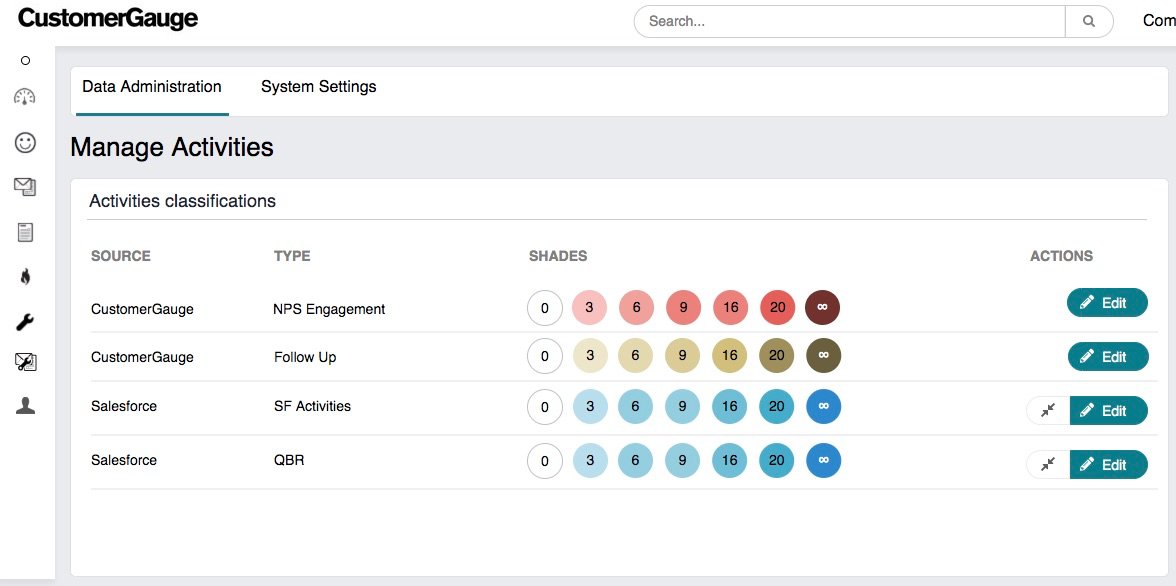Click the Manage Activities page title
Image resolution: width=1176 pixels, height=586 pixels.
(x=172, y=146)
